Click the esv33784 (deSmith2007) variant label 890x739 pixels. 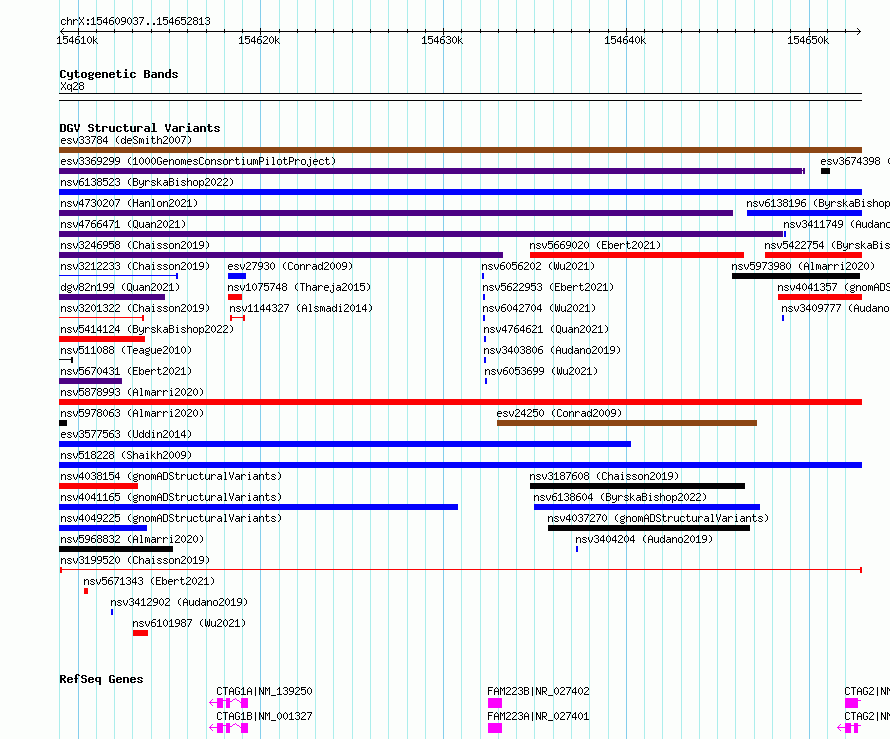tap(126, 140)
